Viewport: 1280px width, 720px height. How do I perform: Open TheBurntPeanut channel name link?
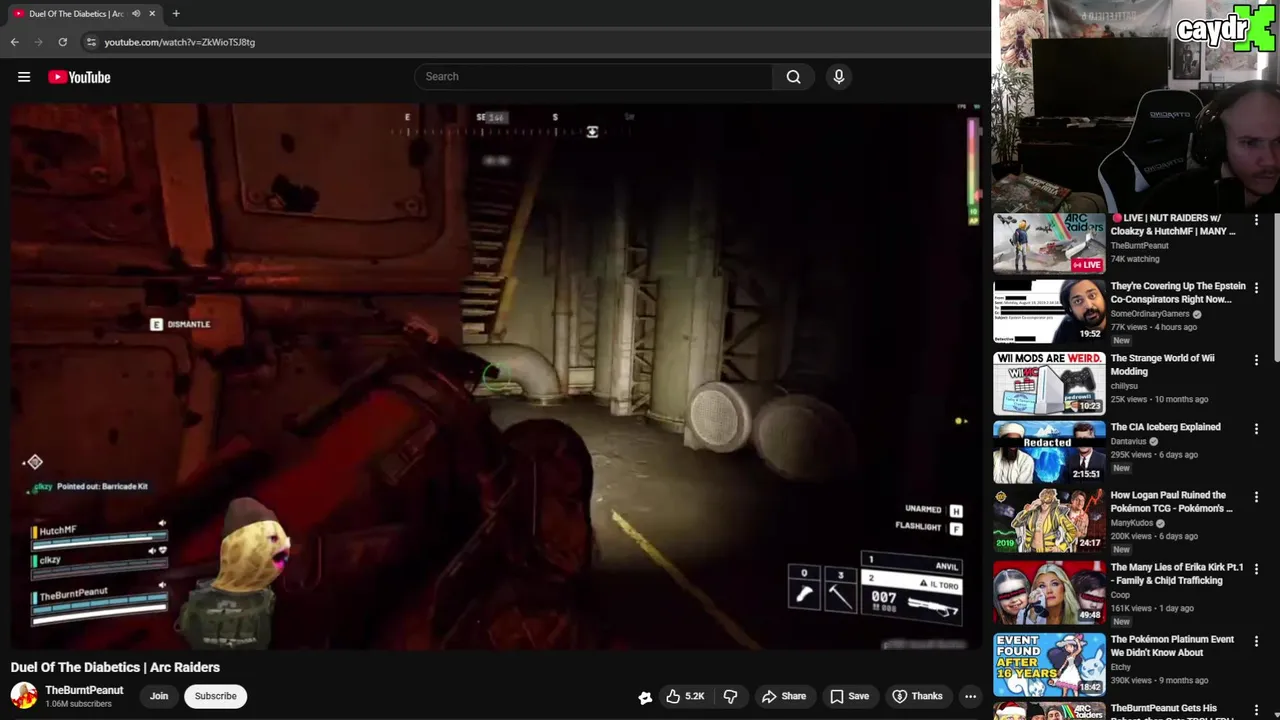point(84,690)
